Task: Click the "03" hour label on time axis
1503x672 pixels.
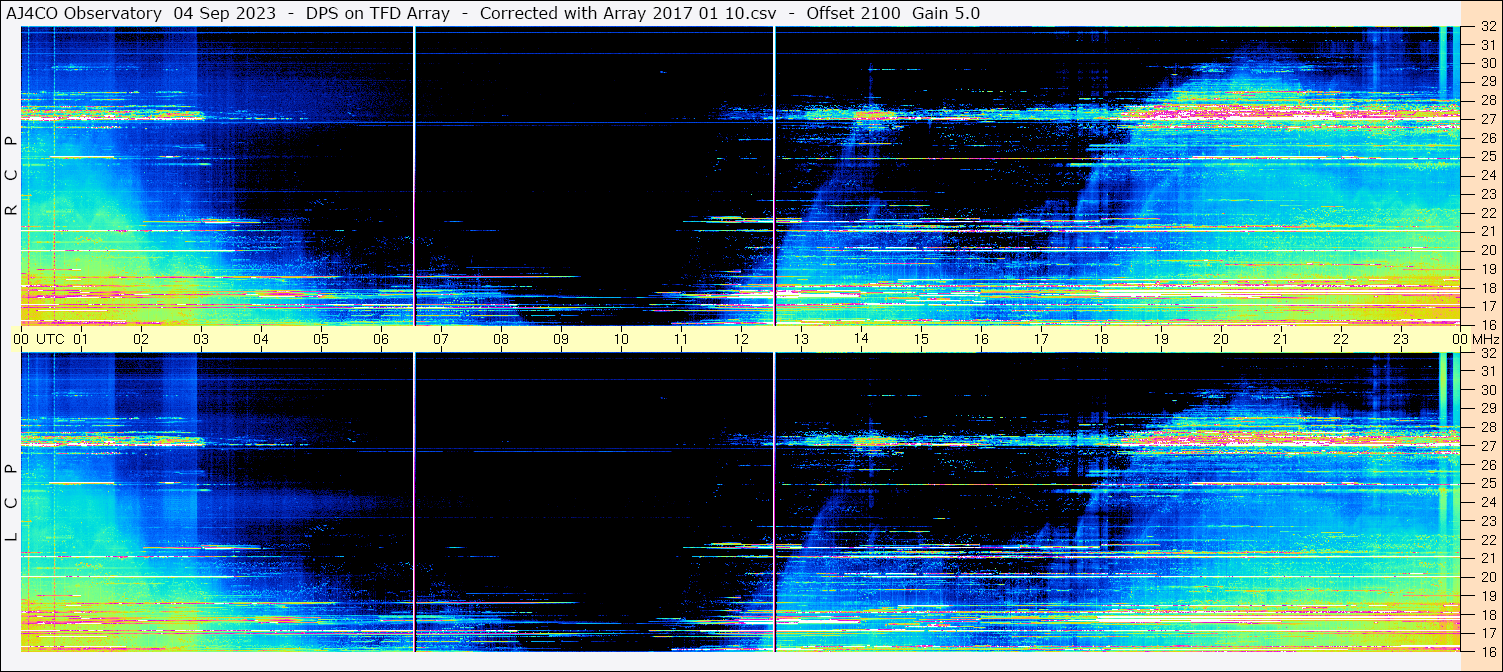Action: coord(201,339)
